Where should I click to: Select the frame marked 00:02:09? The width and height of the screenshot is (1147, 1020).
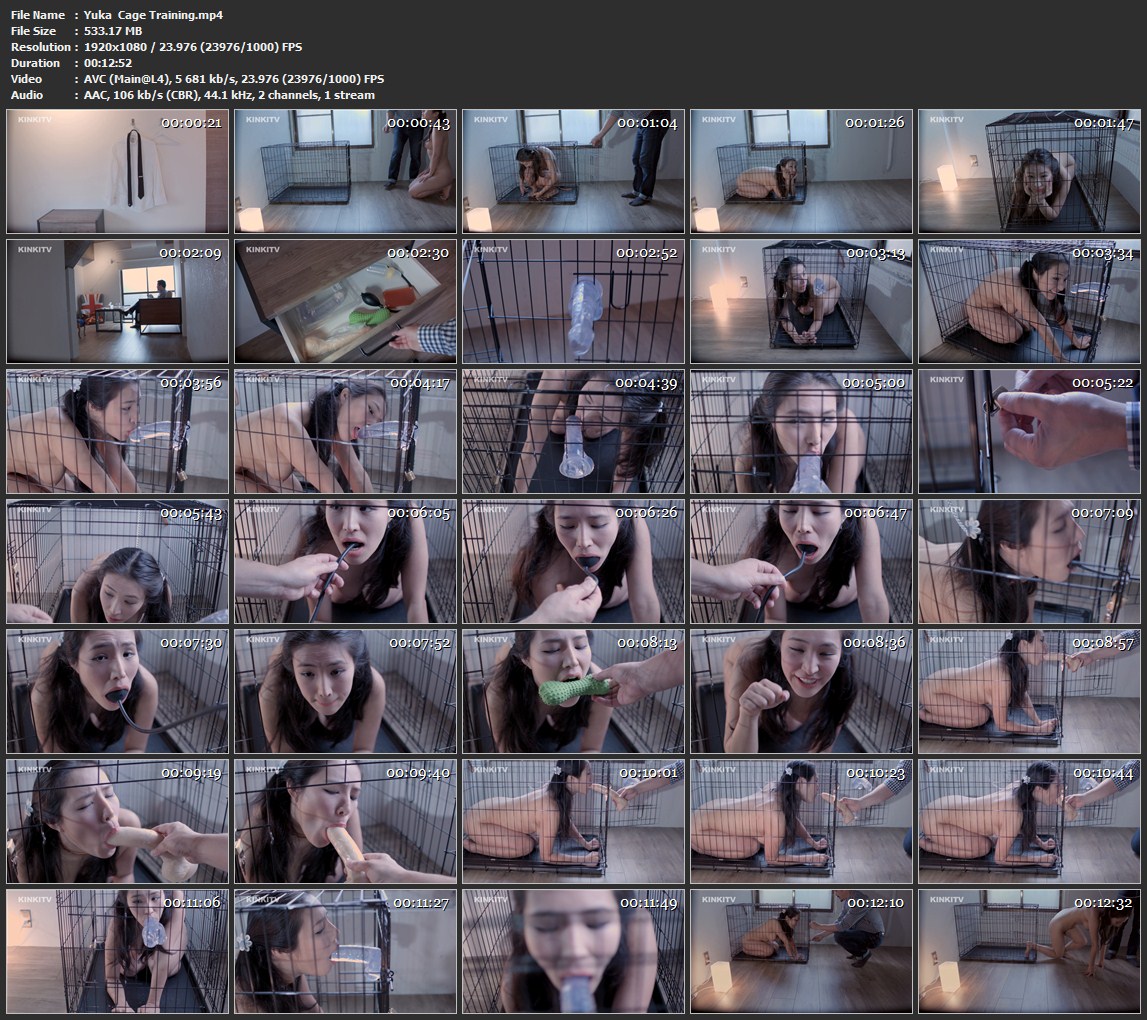[117, 301]
